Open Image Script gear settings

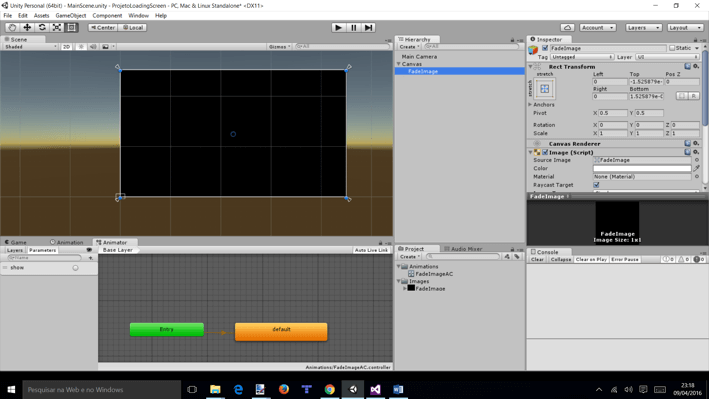[x=696, y=152]
